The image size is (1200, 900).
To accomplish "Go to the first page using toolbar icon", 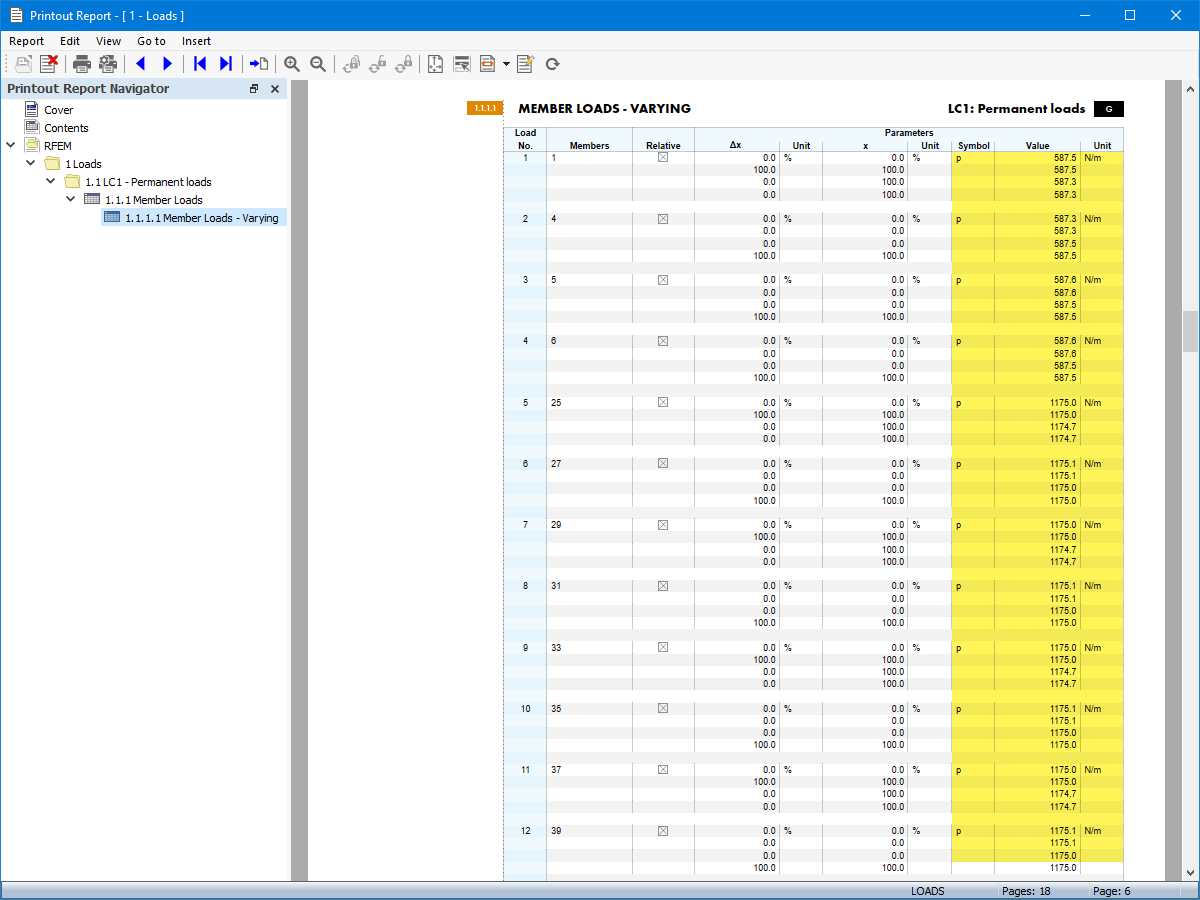I will tap(200, 64).
